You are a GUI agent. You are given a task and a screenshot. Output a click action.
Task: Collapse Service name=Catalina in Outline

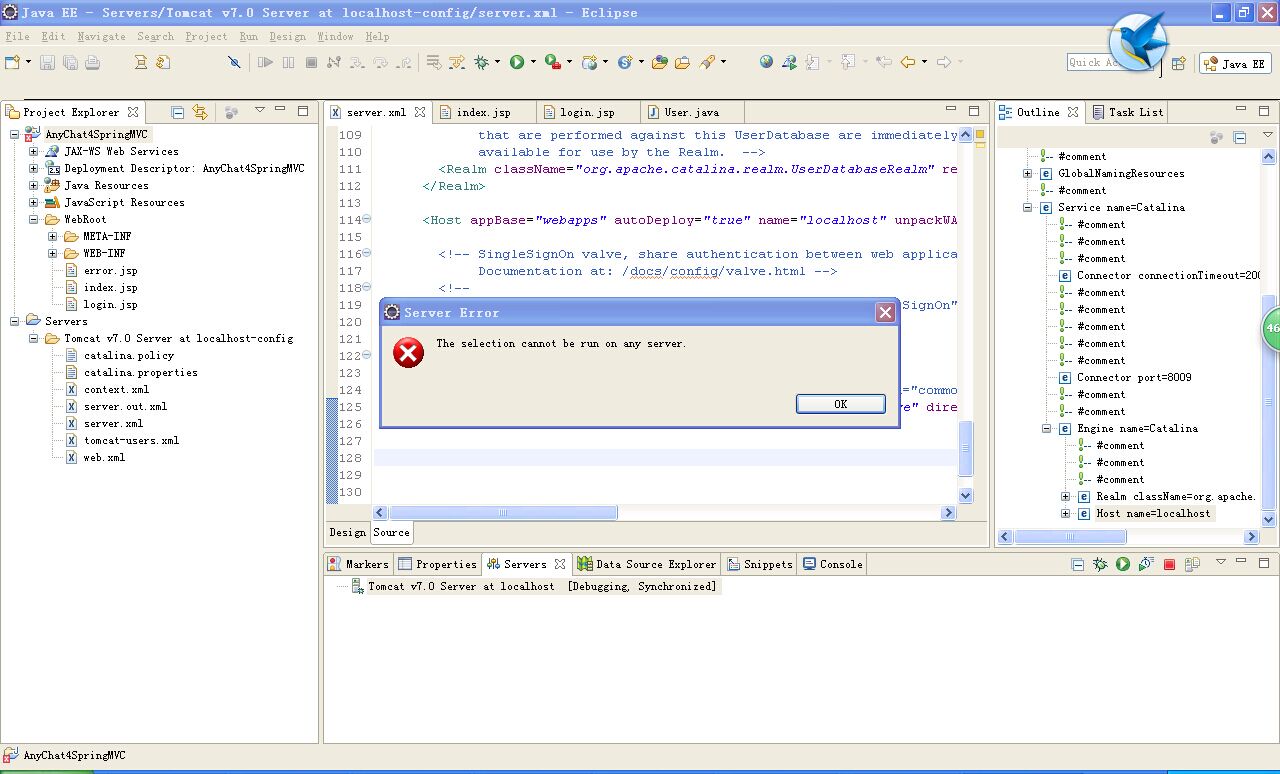tap(1027, 207)
